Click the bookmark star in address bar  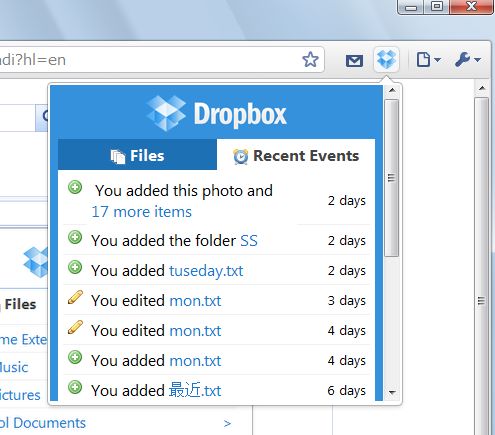[x=310, y=60]
